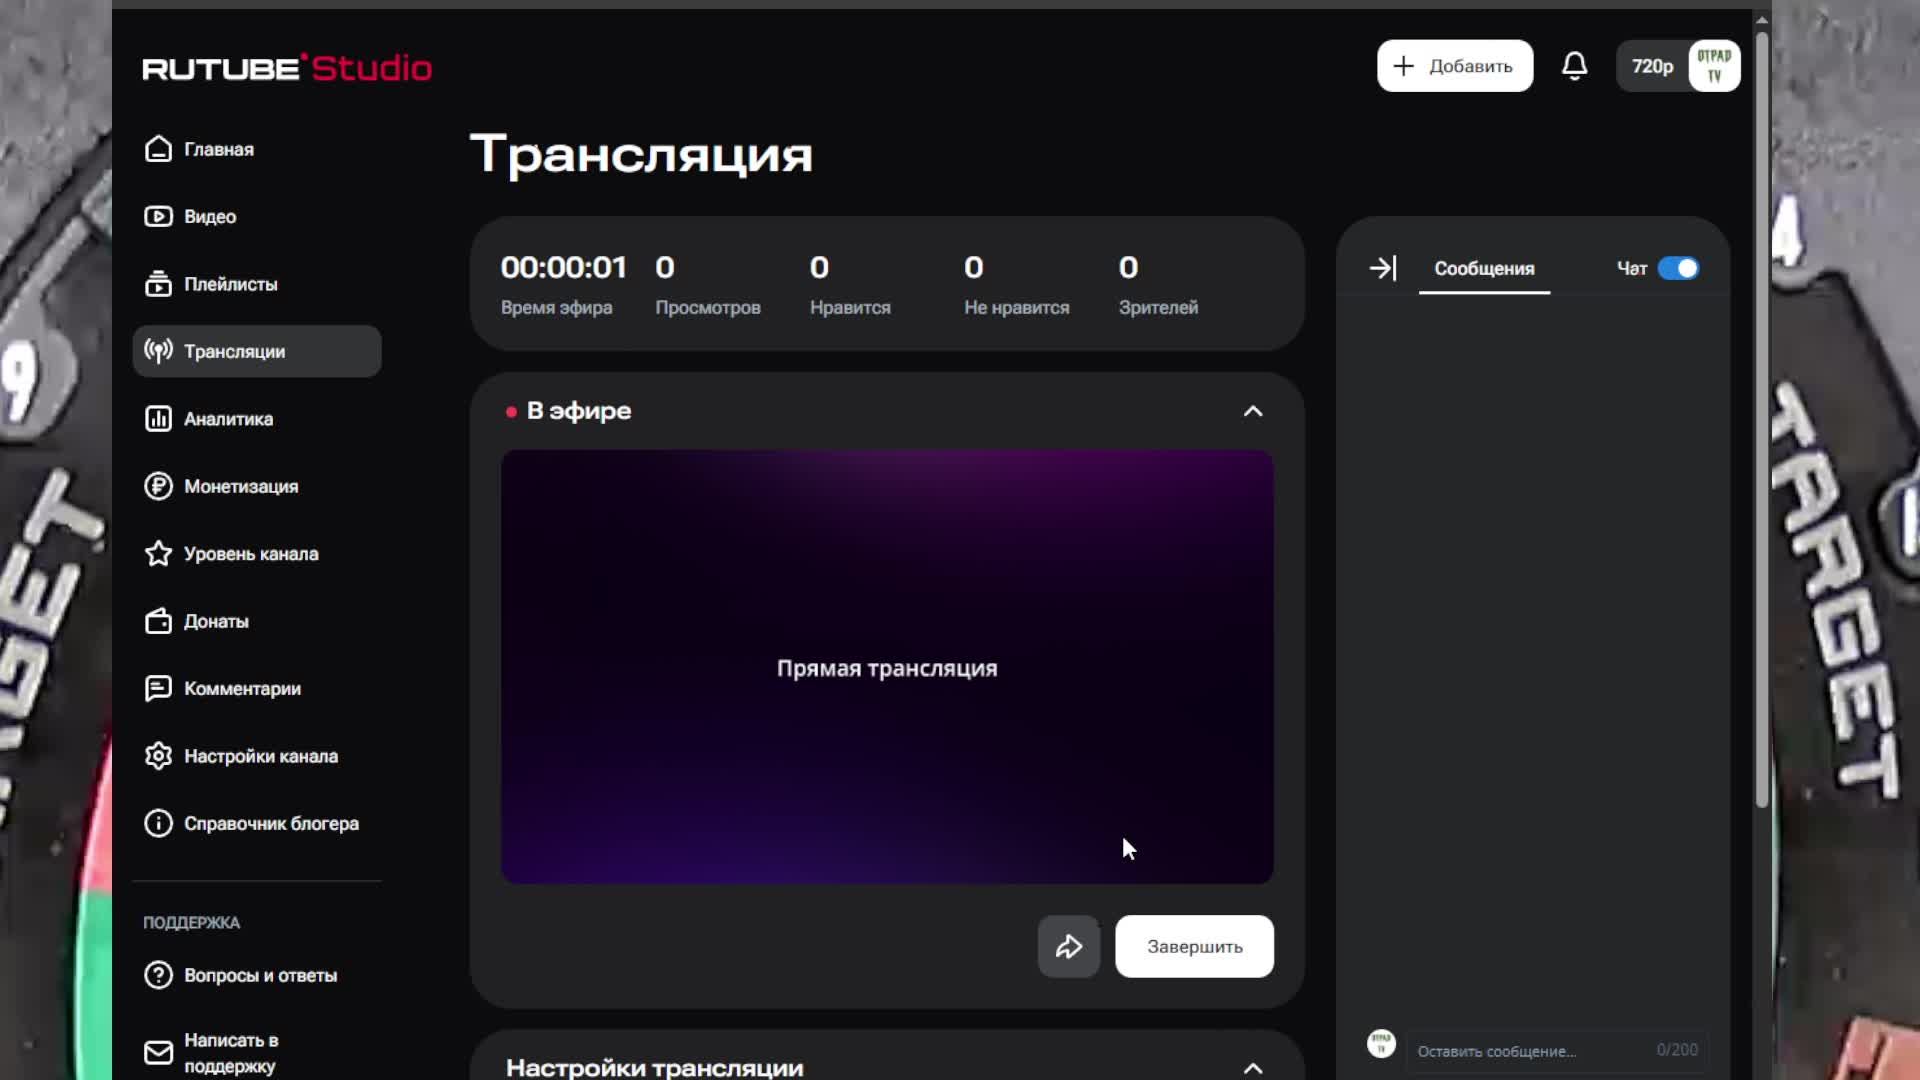Screen dimensions: 1920x1080
Task: Click the Зрителей counter
Action: pyautogui.click(x=1158, y=284)
